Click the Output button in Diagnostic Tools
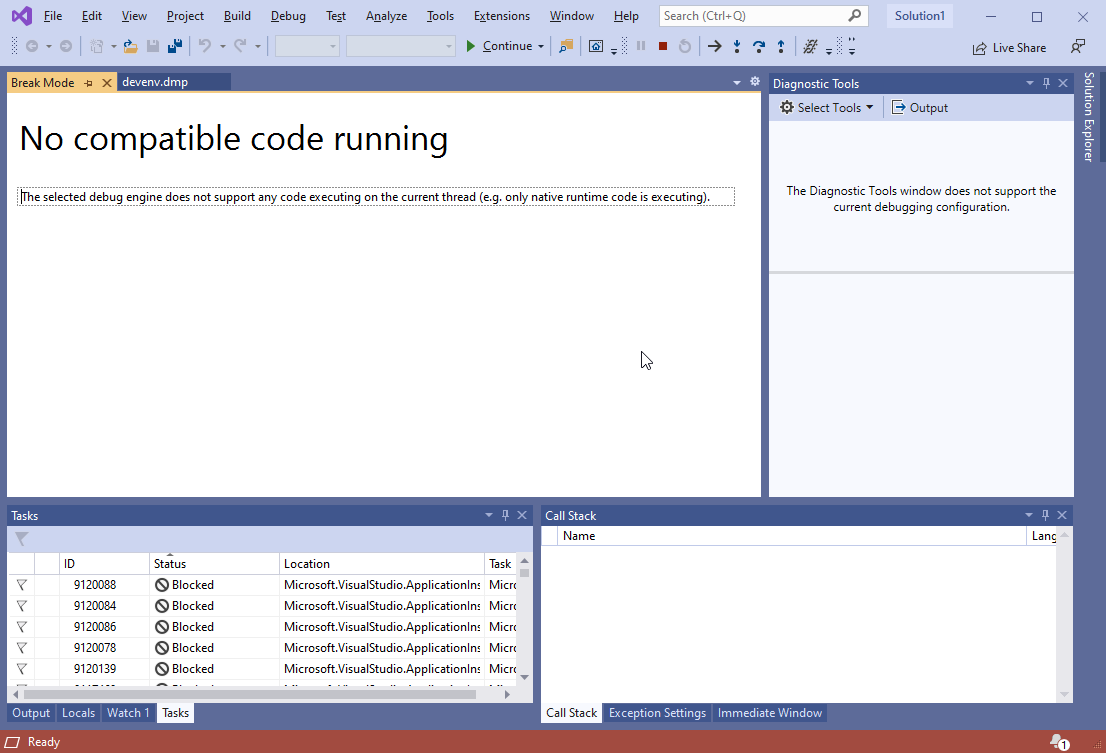 point(920,108)
